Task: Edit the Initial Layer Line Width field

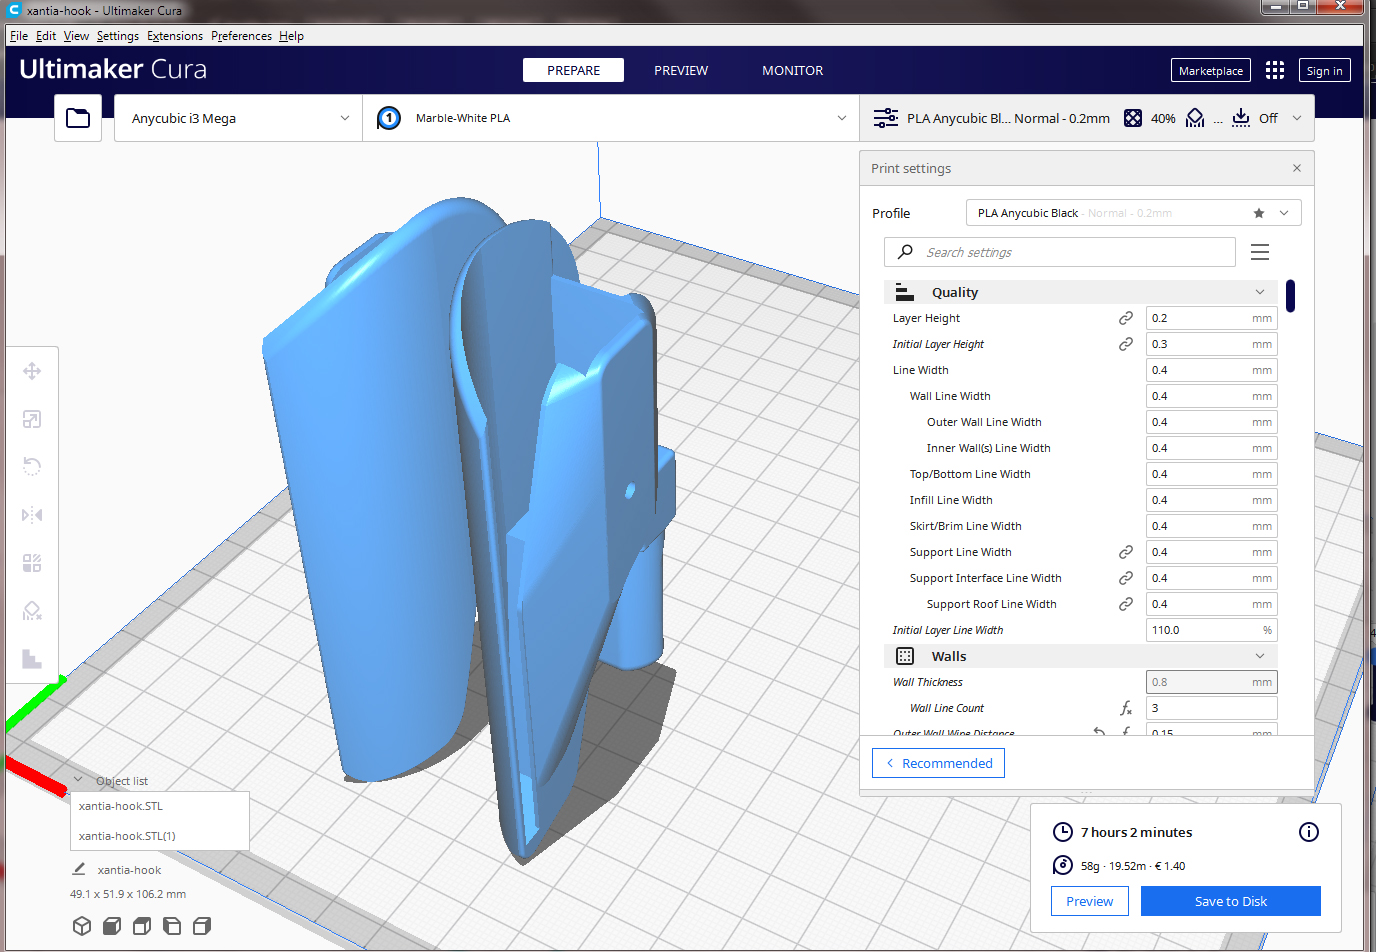Action: point(1212,630)
